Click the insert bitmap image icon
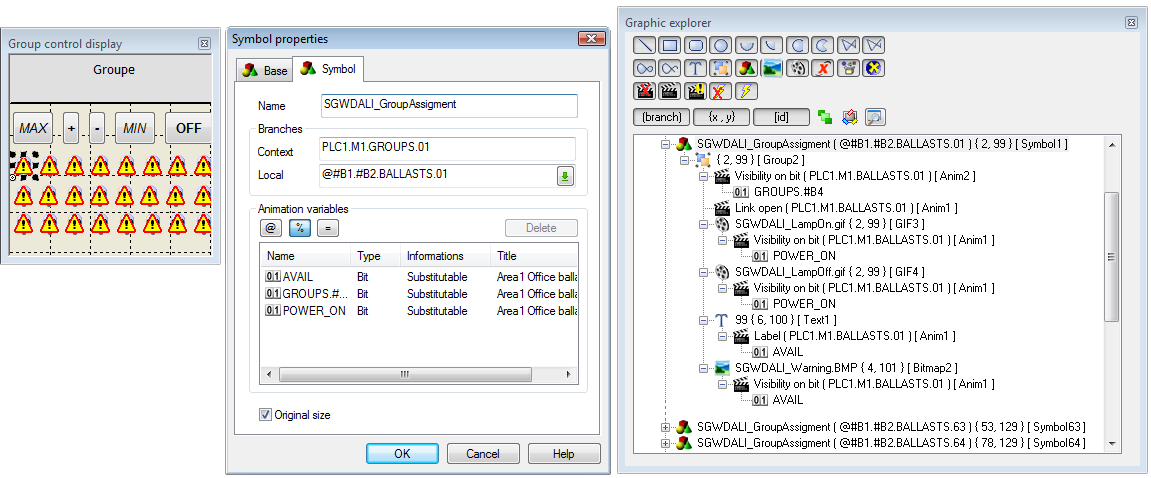1151x478 pixels. [771, 68]
